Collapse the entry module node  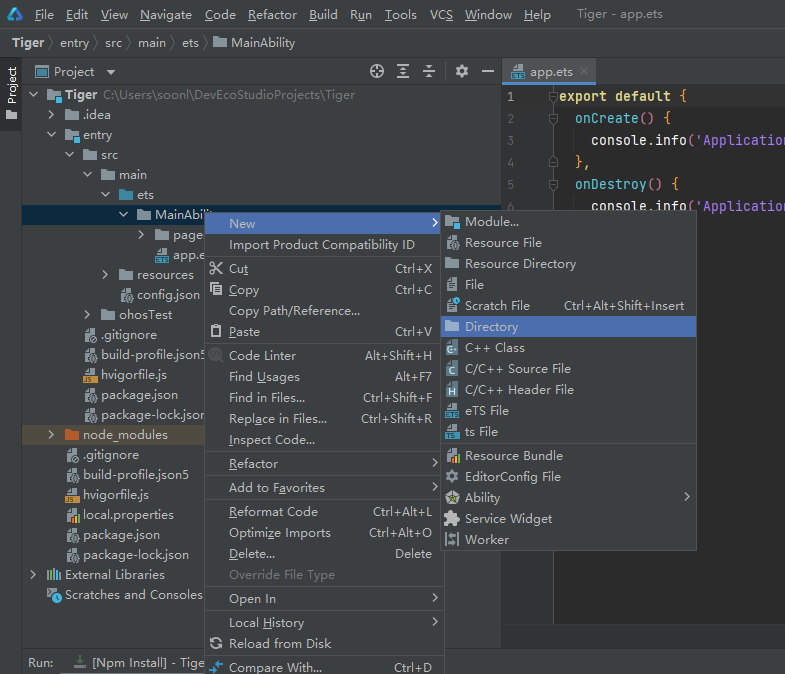(x=51, y=134)
